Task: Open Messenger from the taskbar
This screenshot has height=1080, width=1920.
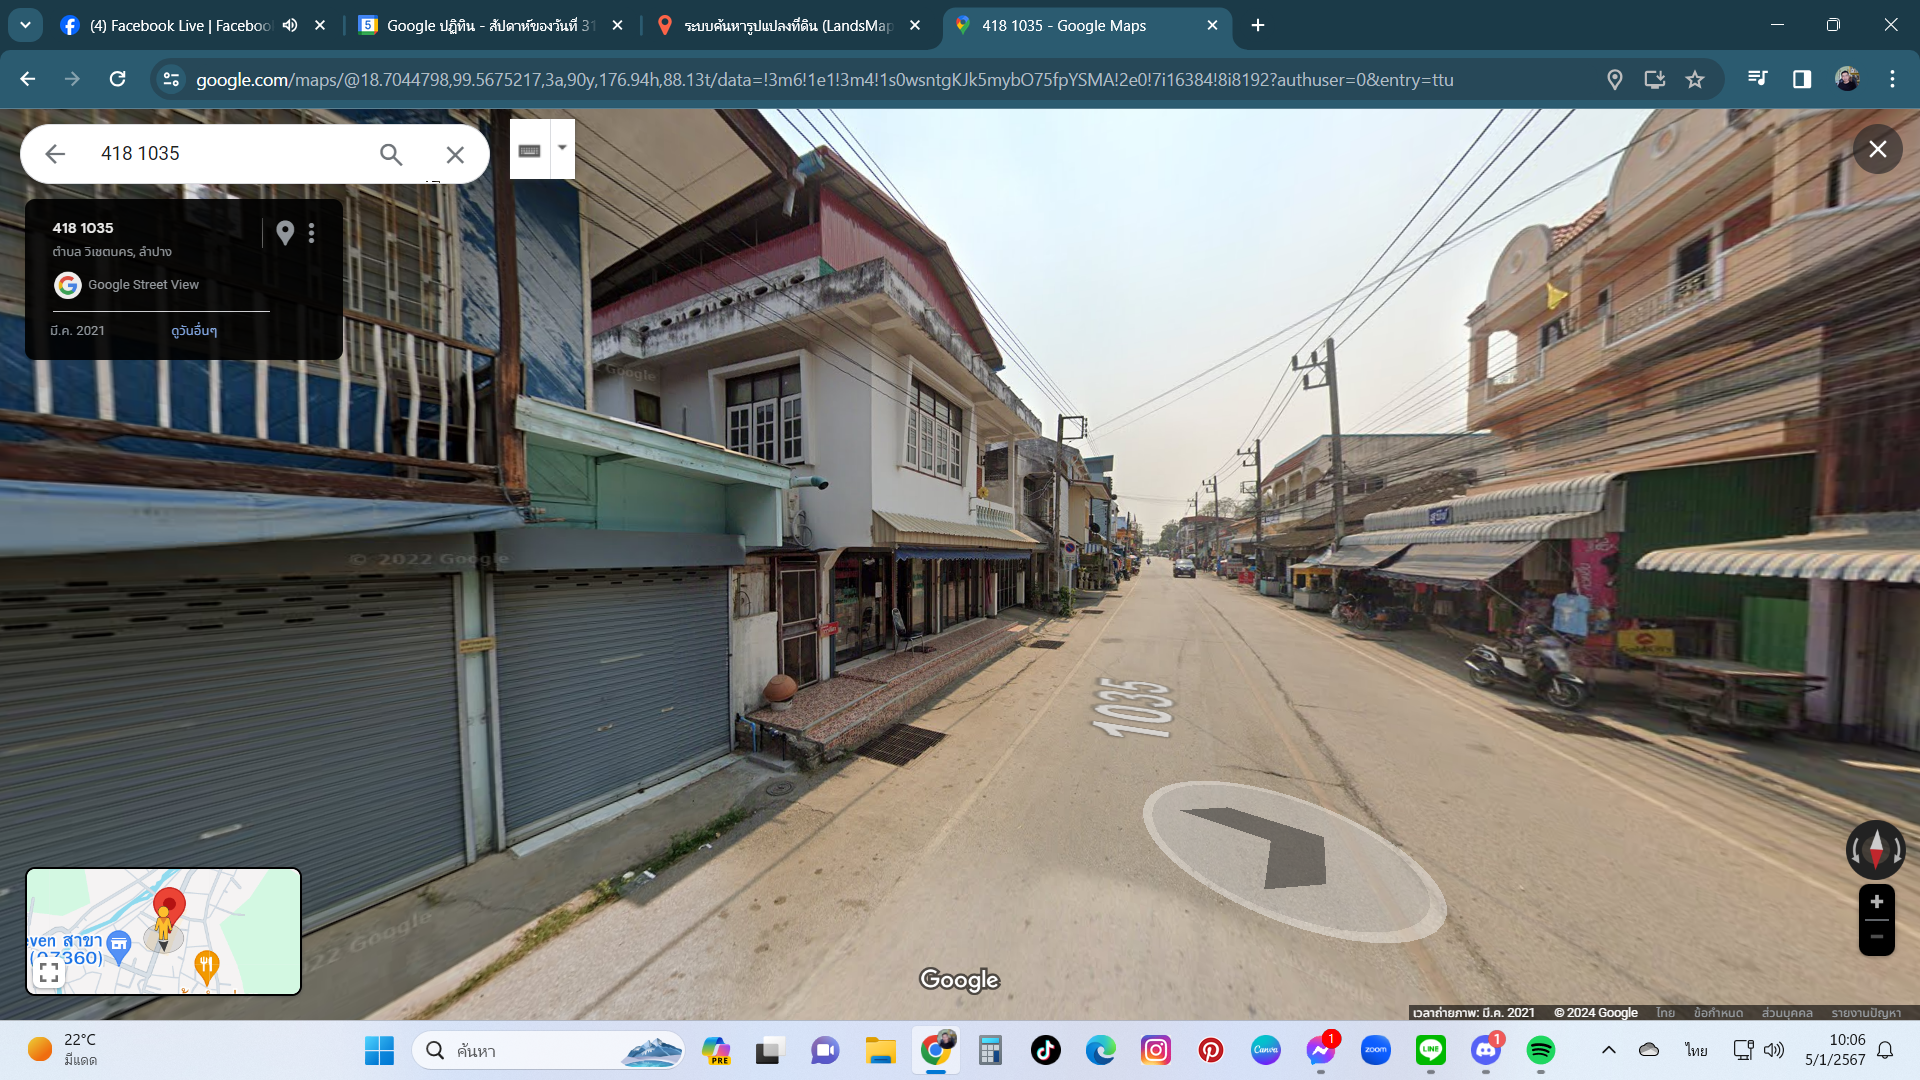Action: pyautogui.click(x=1320, y=1050)
